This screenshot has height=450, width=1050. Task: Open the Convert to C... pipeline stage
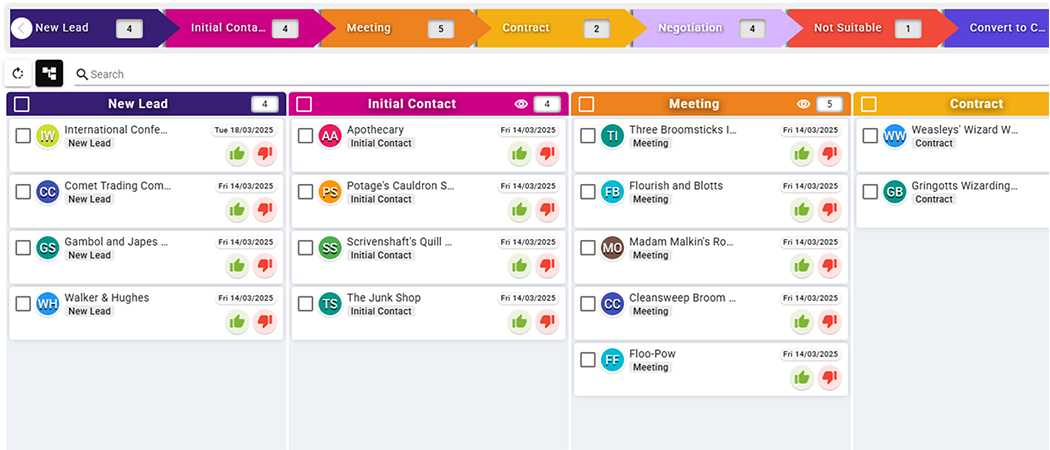(x=998, y=28)
